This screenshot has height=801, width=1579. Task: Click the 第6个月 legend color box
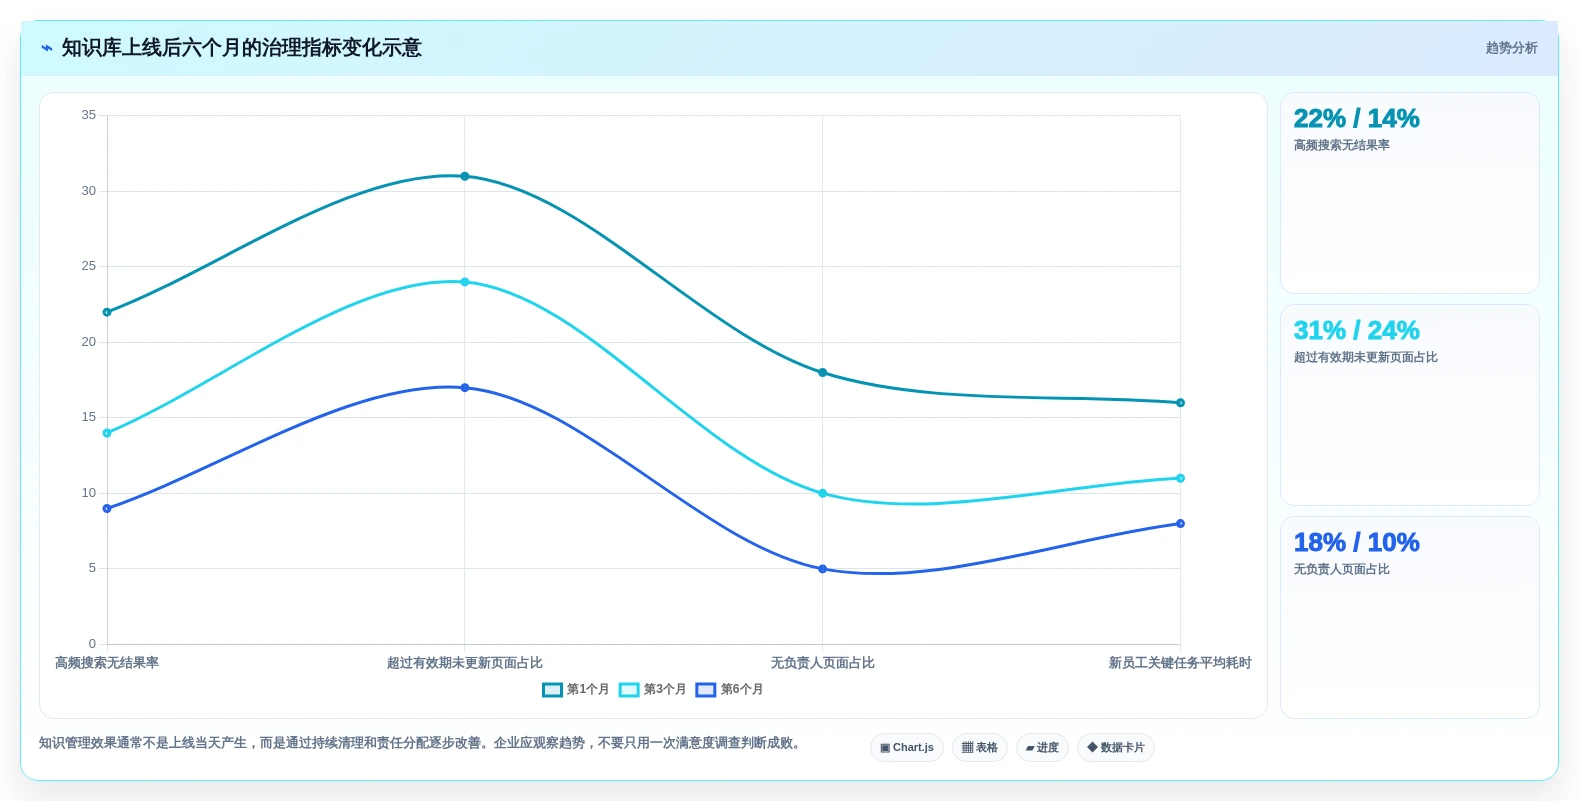pyautogui.click(x=706, y=690)
